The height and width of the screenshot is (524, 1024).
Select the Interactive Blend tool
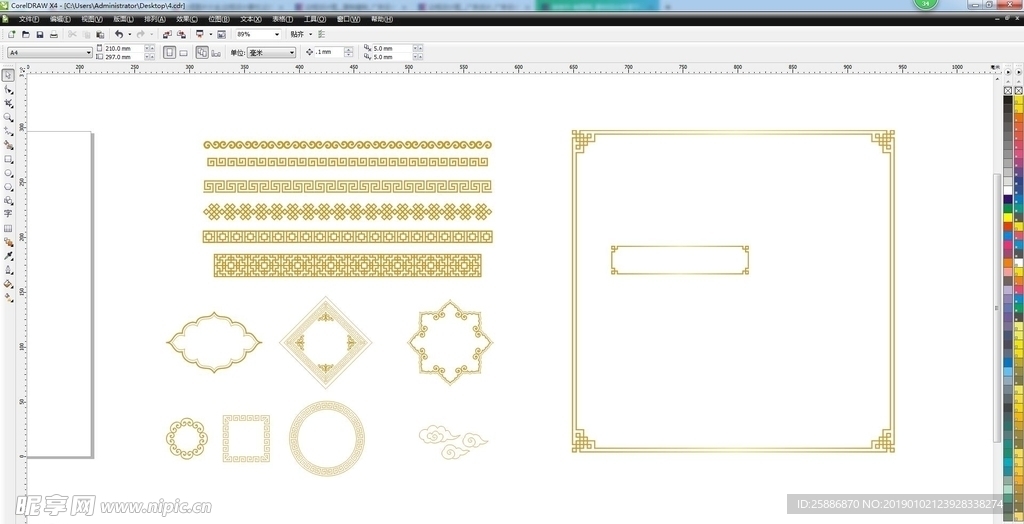coord(8,242)
